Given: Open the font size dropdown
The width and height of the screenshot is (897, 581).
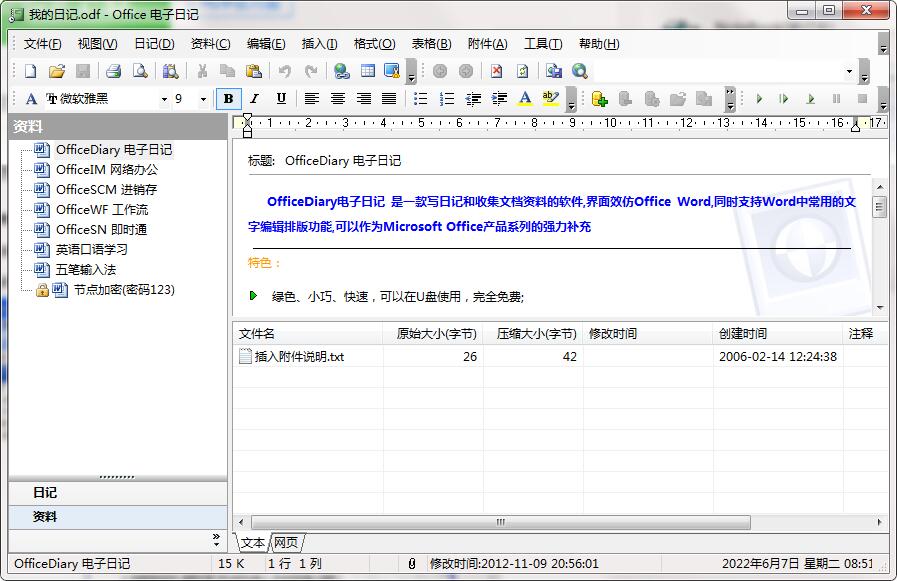Looking at the screenshot, I should pyautogui.click(x=201, y=99).
